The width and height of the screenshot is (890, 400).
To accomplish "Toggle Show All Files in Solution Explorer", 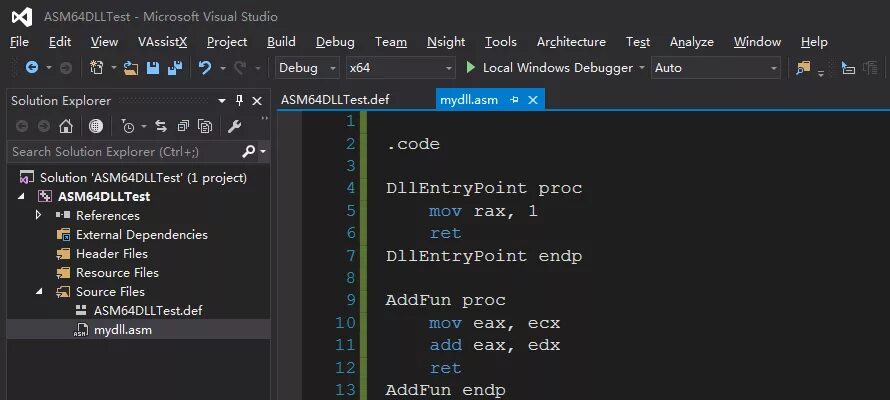I will (205, 126).
